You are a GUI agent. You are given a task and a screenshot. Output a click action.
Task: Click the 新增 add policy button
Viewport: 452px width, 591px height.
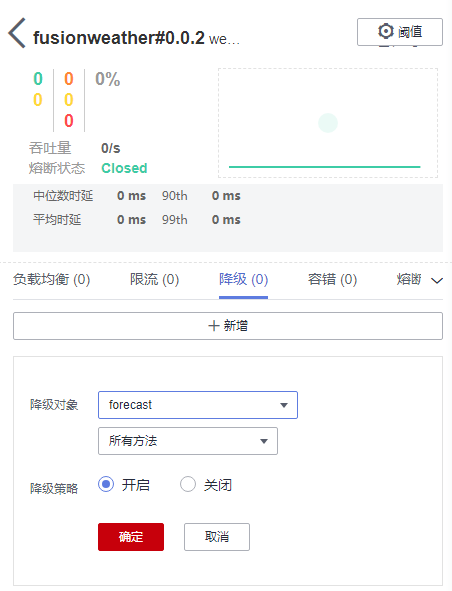[x=228, y=326]
